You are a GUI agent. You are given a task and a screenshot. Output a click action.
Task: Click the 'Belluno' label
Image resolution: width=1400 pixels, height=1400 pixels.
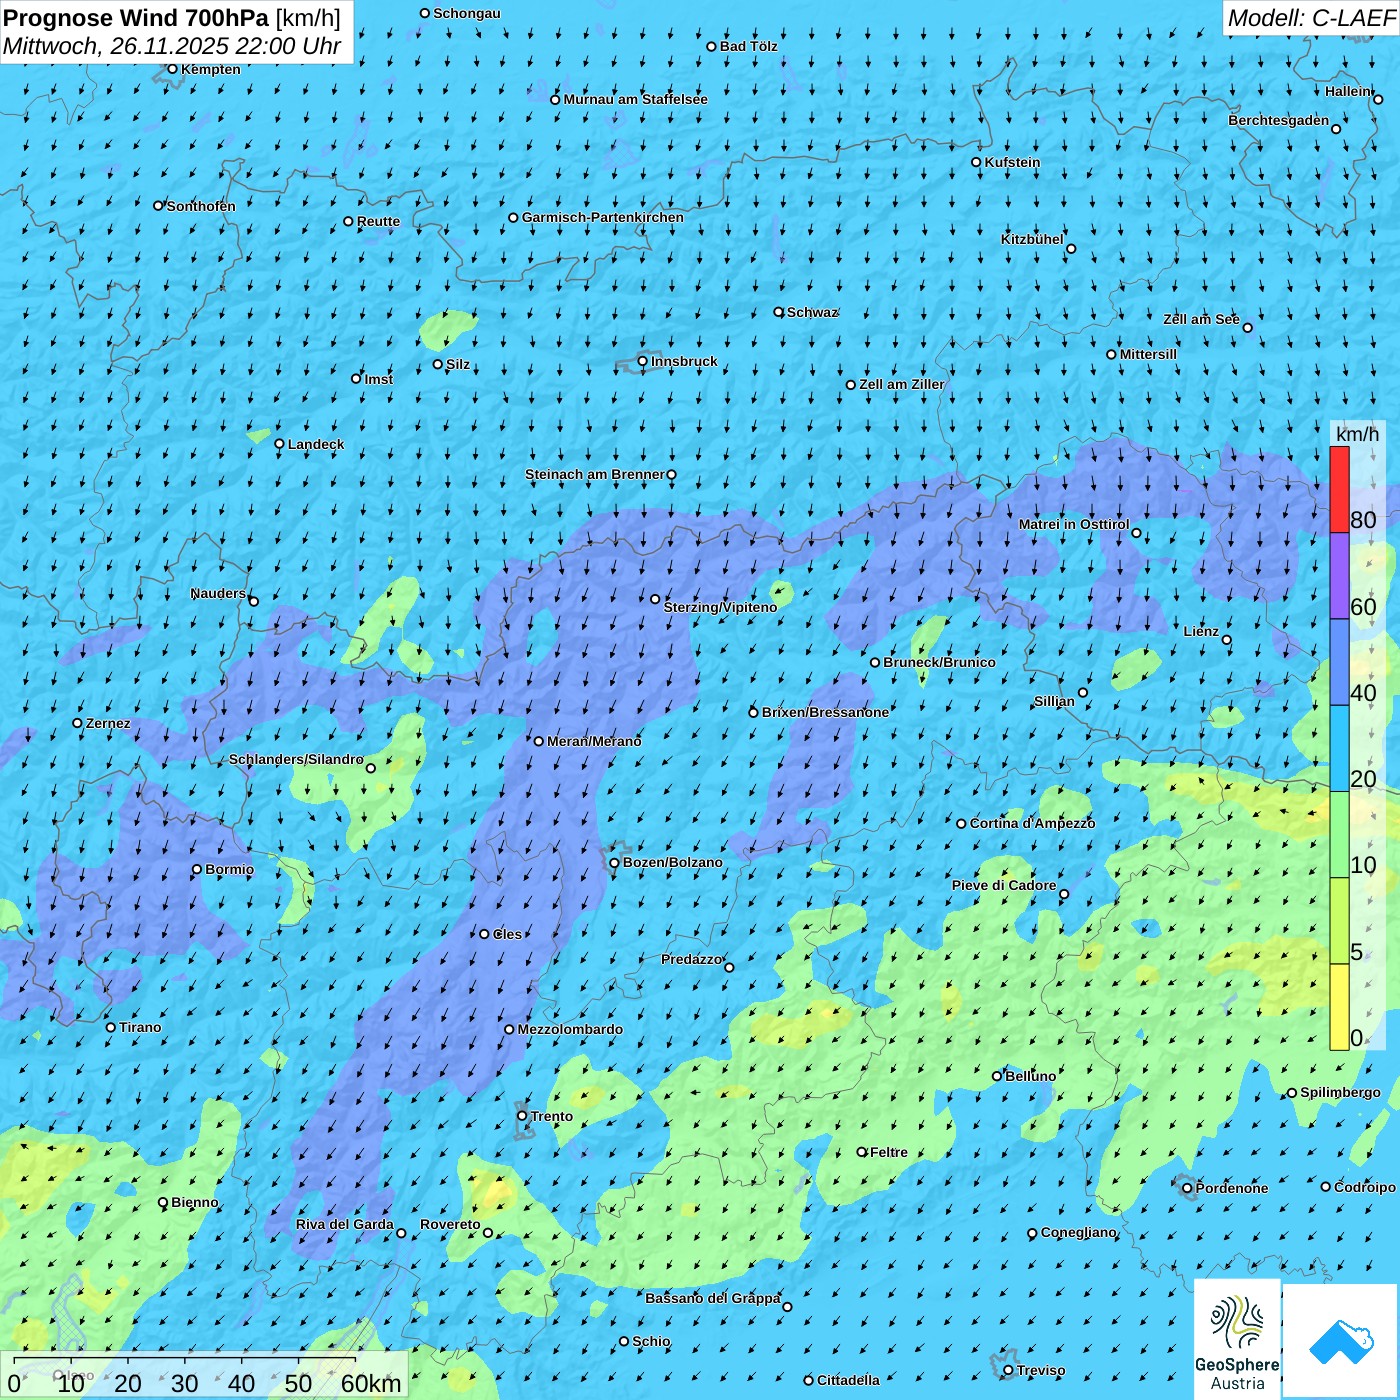click(x=1030, y=1076)
